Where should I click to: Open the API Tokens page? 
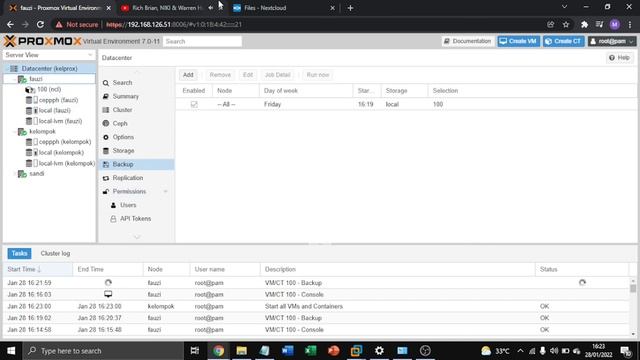pos(136,219)
